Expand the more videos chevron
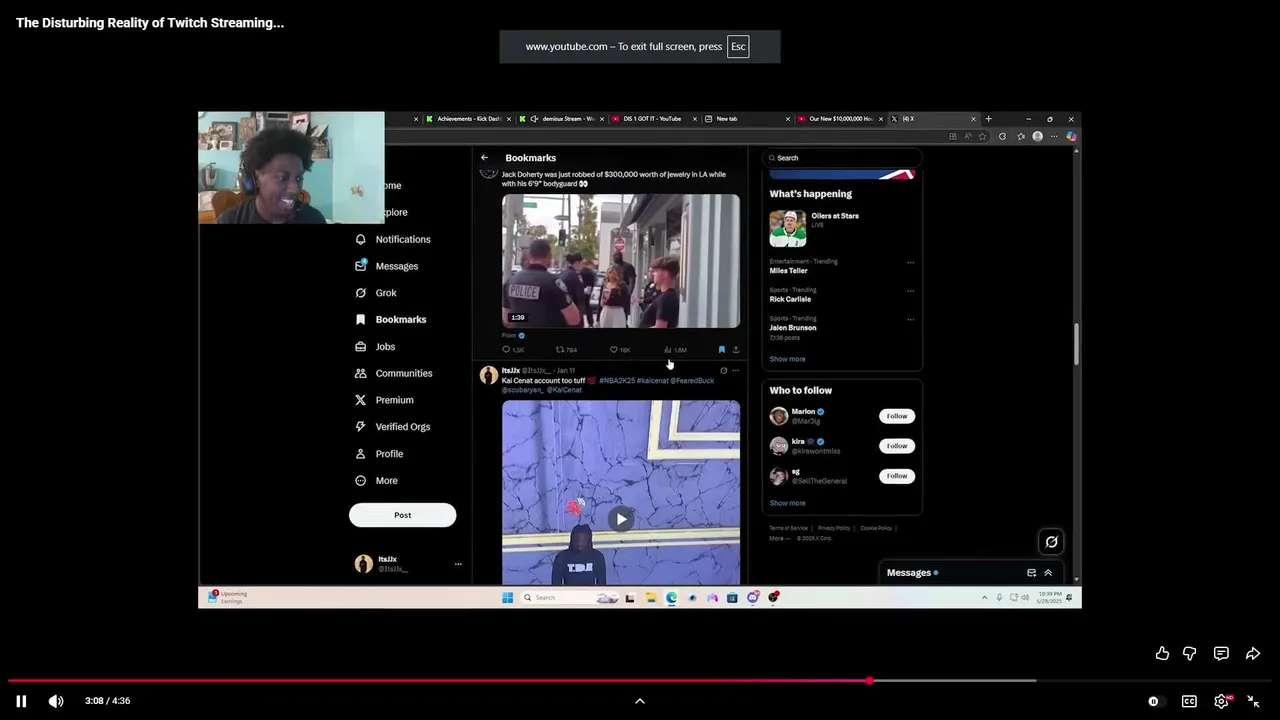This screenshot has height=720, width=1280. click(x=640, y=701)
